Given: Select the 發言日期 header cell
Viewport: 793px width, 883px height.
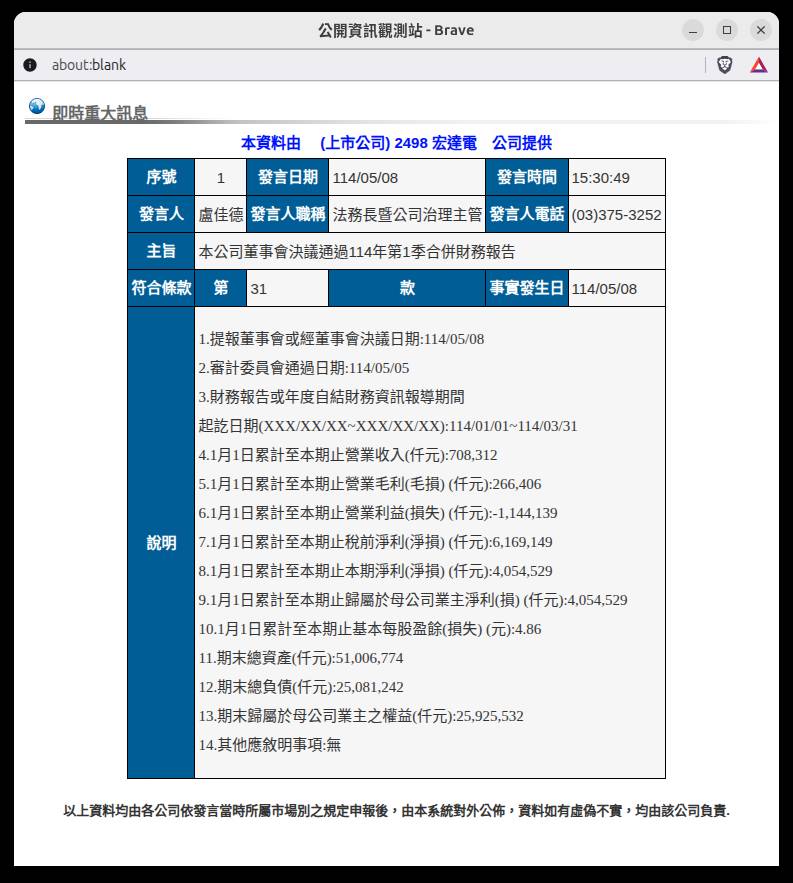Looking at the screenshot, I should (x=287, y=177).
